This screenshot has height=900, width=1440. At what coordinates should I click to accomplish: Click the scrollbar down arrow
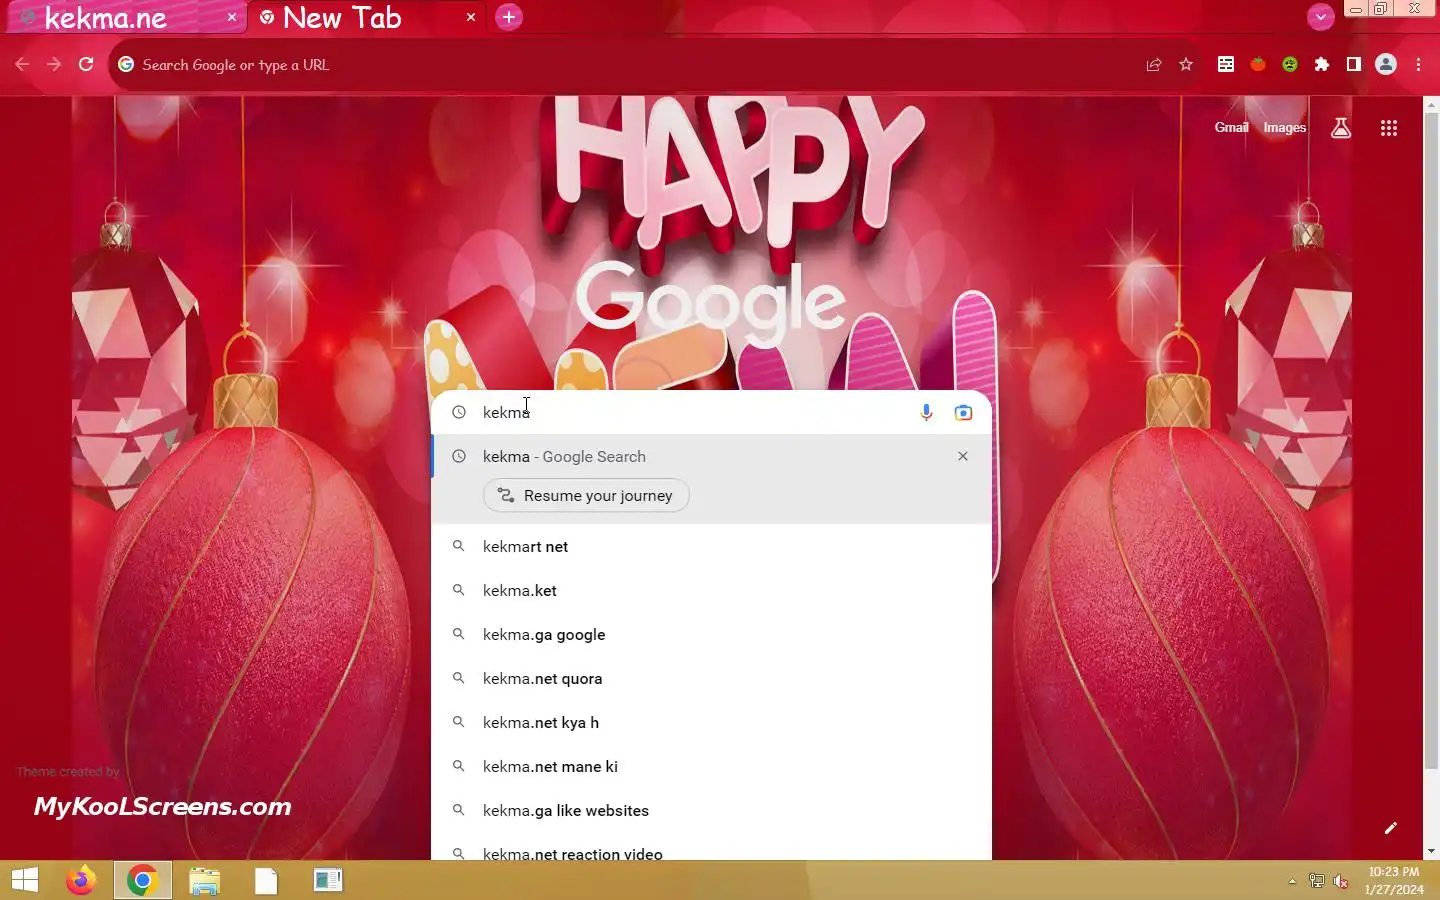(x=1431, y=851)
